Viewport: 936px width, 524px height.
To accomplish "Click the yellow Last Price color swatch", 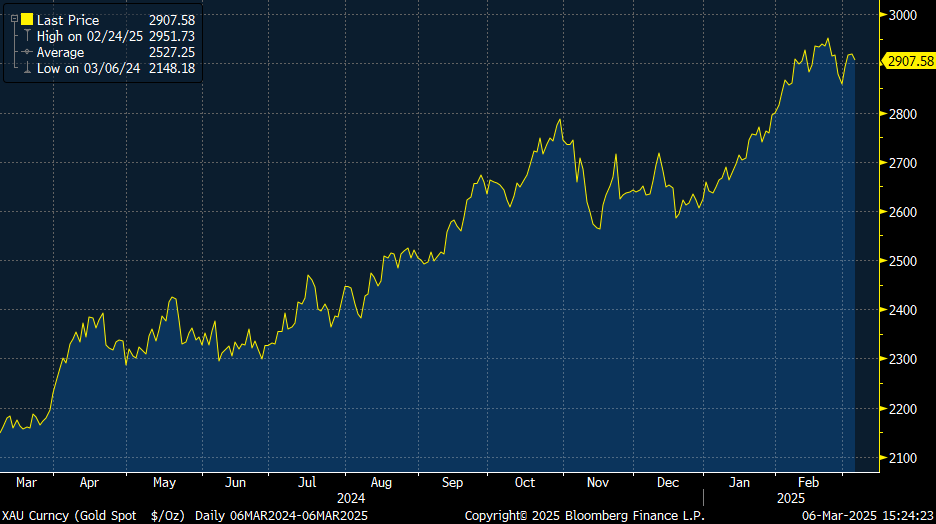I will pyautogui.click(x=27, y=19).
